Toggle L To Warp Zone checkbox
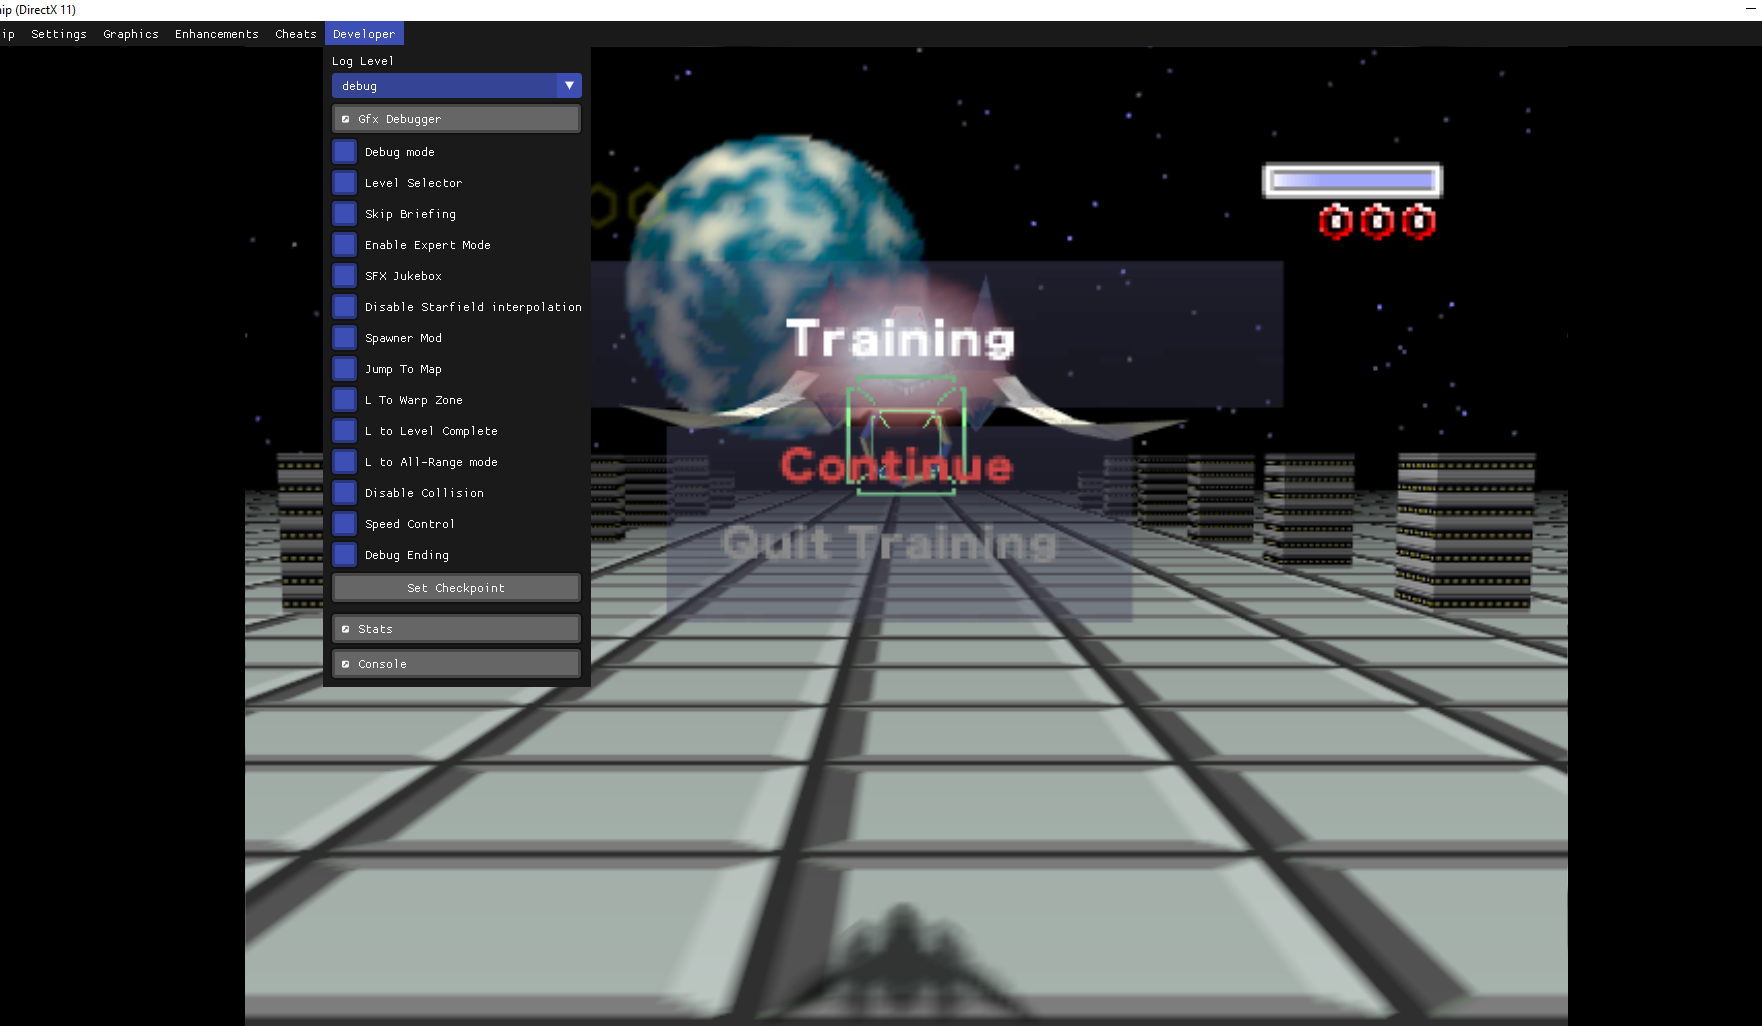1762x1026 pixels. pyautogui.click(x=345, y=400)
